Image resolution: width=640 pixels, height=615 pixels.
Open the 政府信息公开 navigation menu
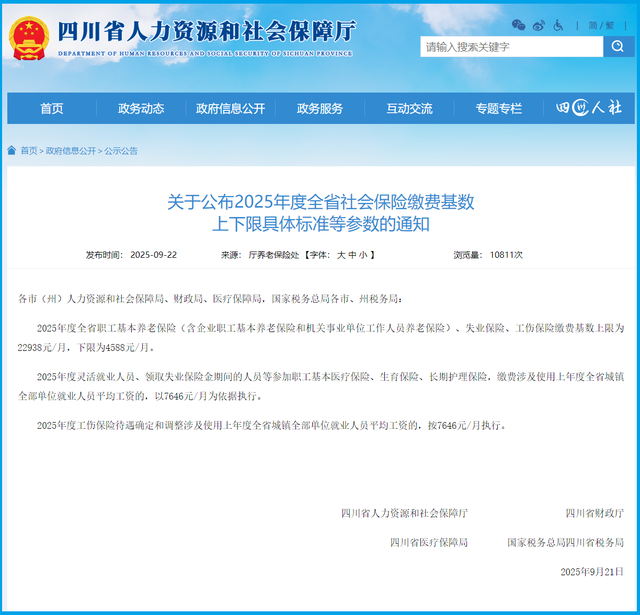pos(230,108)
